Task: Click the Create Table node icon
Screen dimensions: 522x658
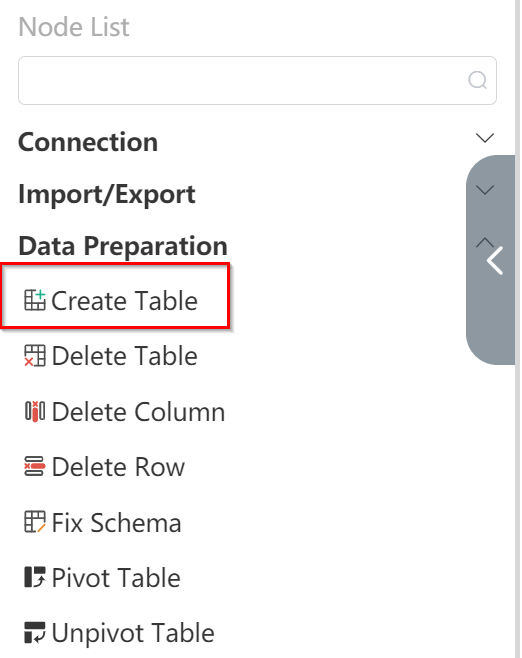Action: pos(35,300)
